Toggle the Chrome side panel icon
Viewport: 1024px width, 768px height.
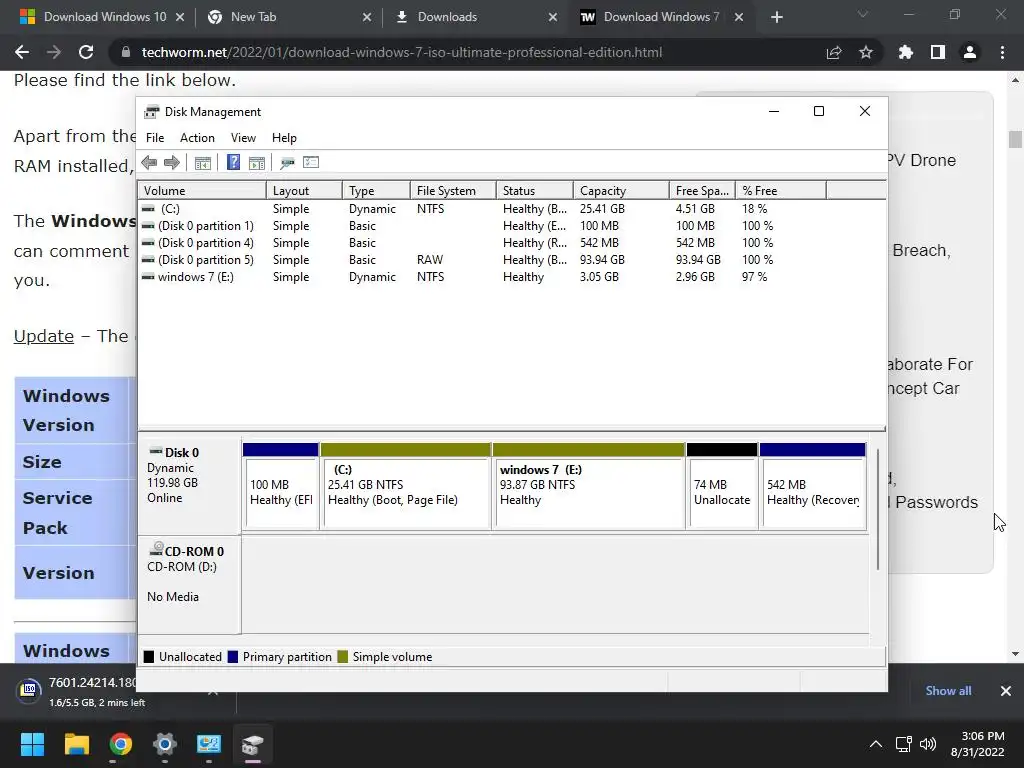[938, 52]
